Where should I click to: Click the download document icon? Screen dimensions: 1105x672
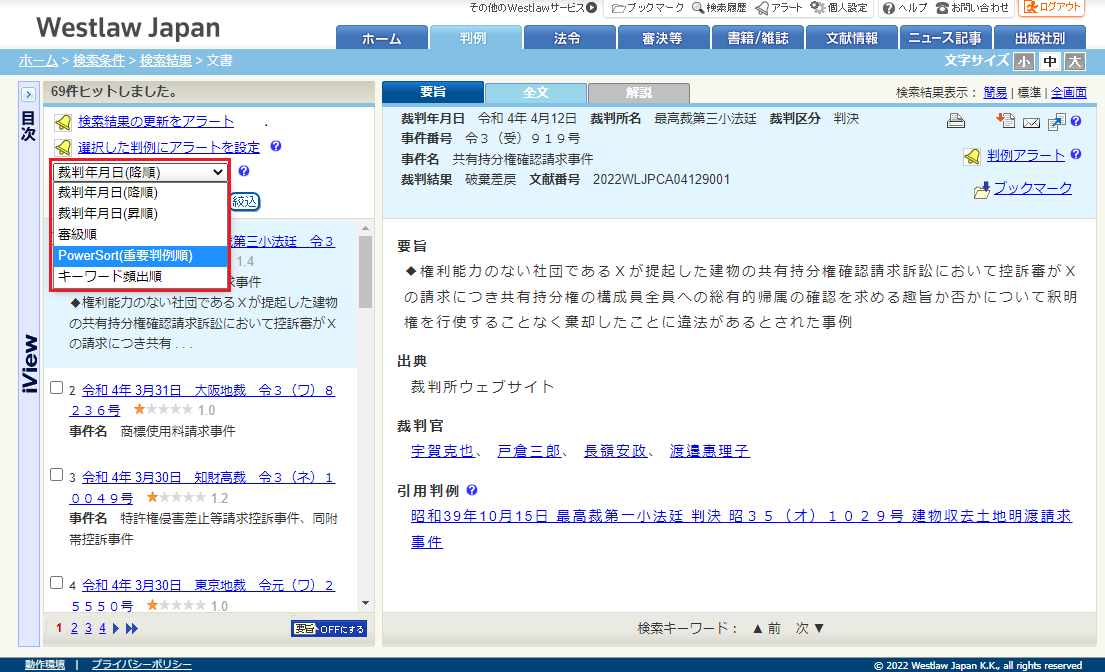point(1006,120)
